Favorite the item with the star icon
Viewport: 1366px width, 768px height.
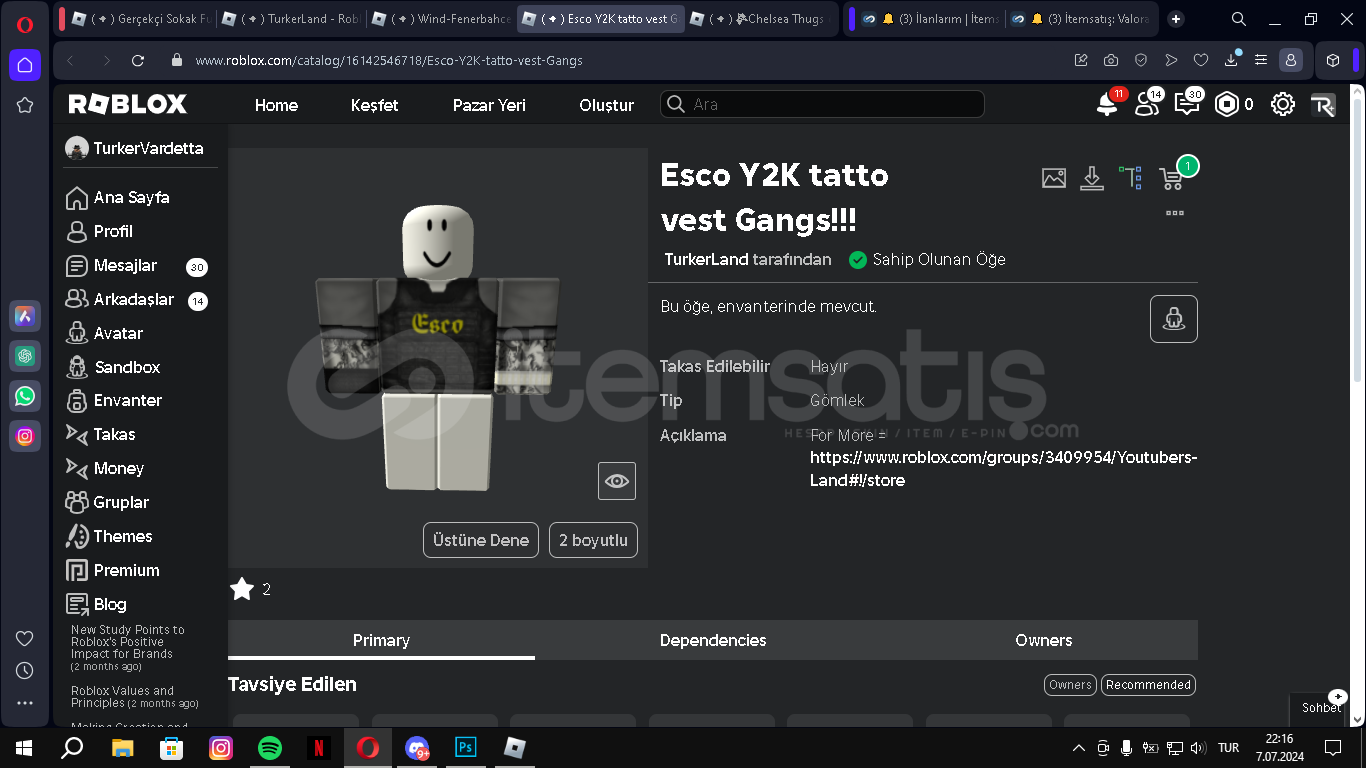pos(242,589)
